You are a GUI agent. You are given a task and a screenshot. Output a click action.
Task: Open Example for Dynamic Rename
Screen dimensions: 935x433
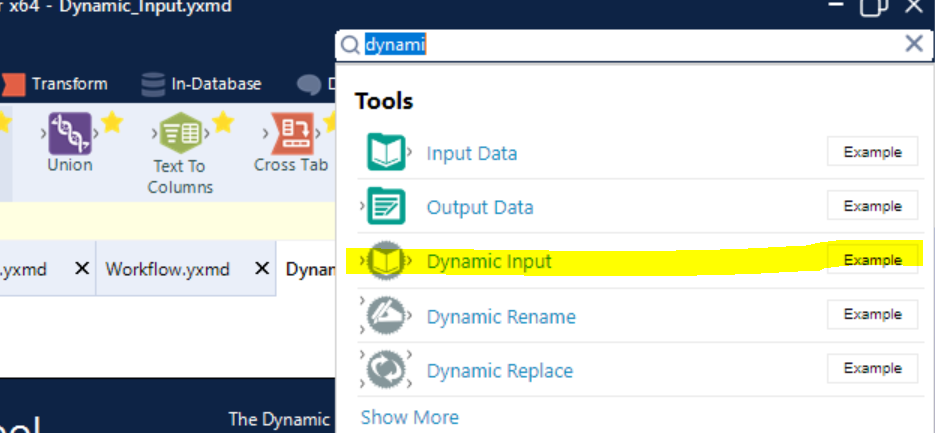[x=872, y=314]
